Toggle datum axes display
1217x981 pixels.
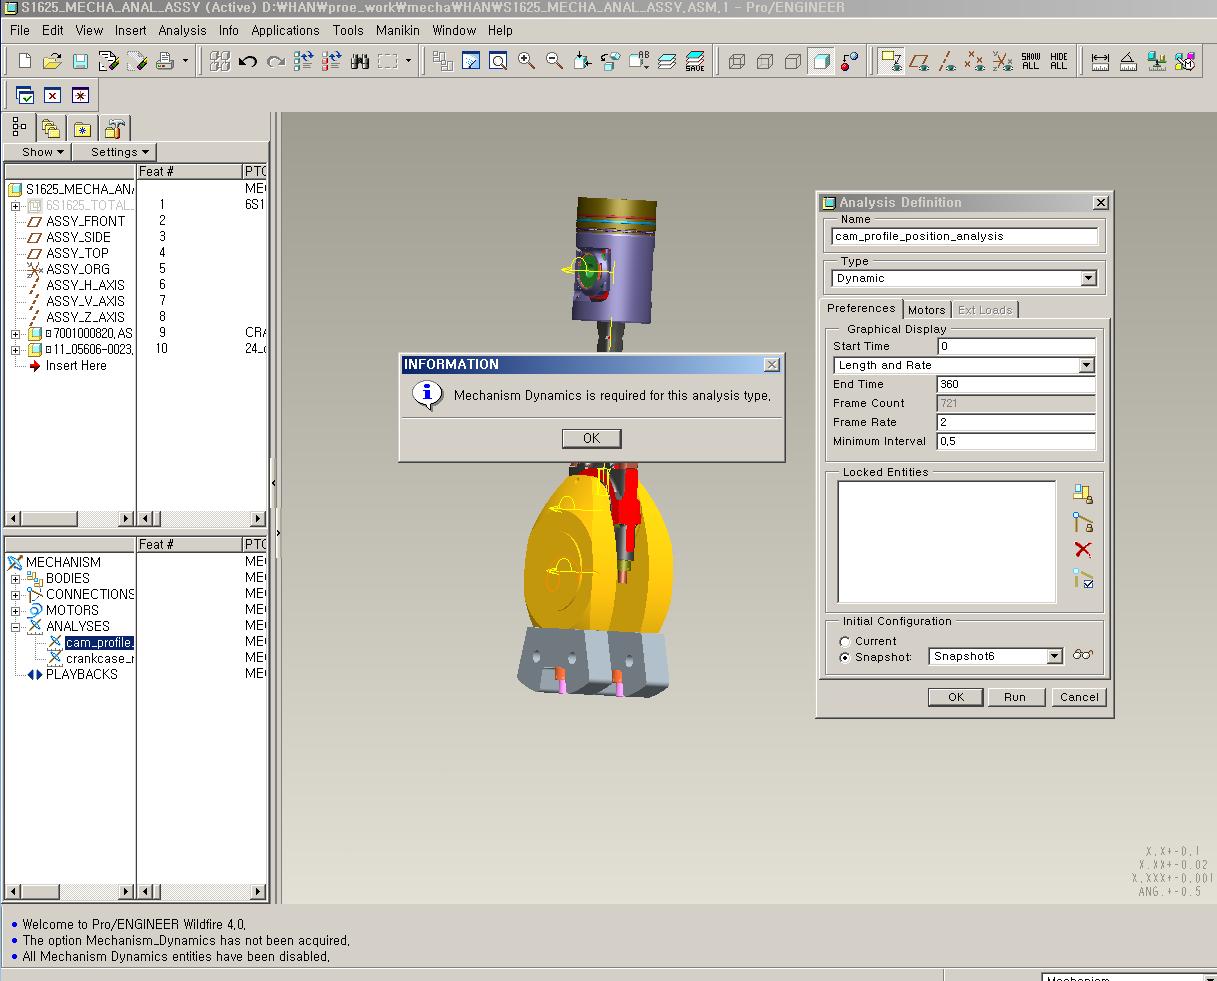(x=947, y=62)
